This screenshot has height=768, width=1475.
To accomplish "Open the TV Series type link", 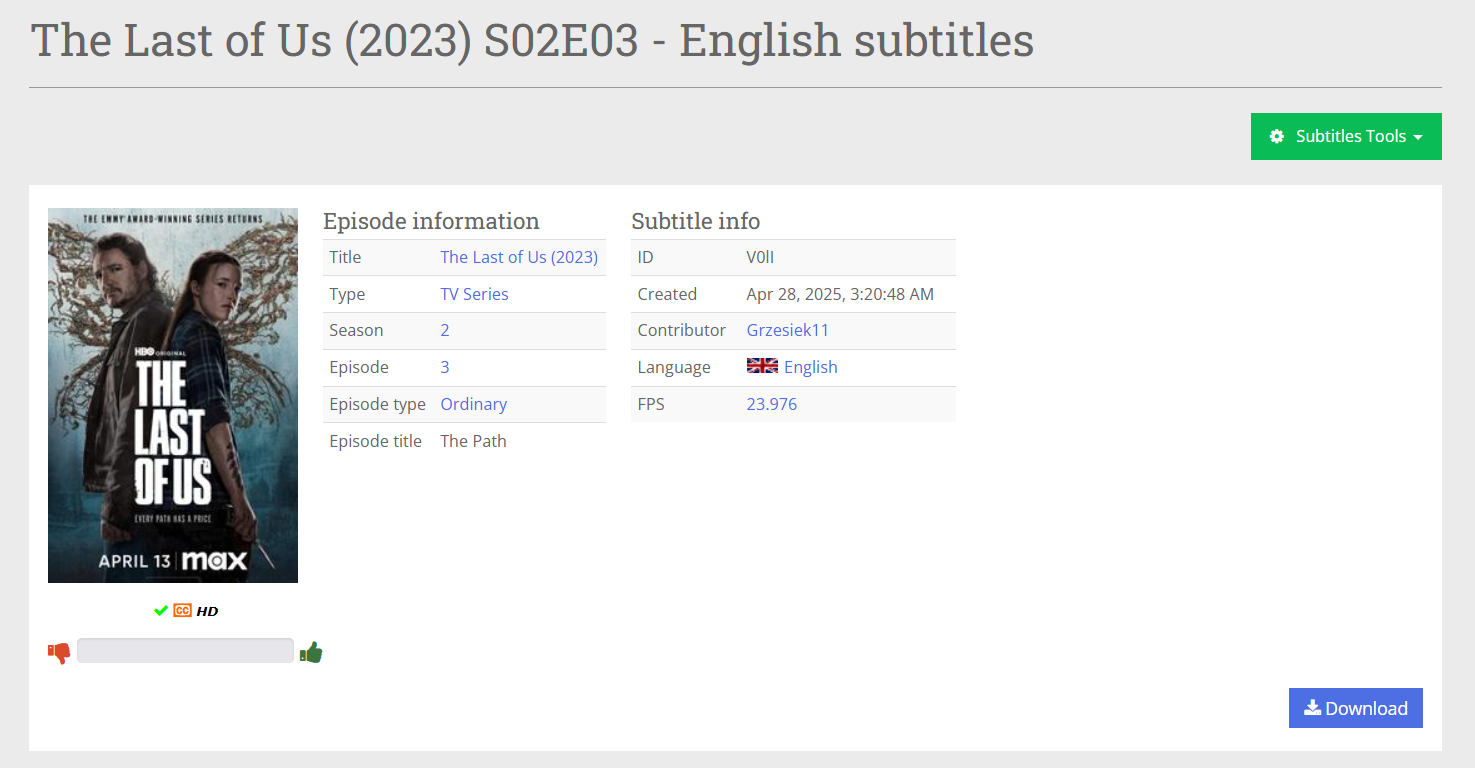I will pyautogui.click(x=474, y=294).
